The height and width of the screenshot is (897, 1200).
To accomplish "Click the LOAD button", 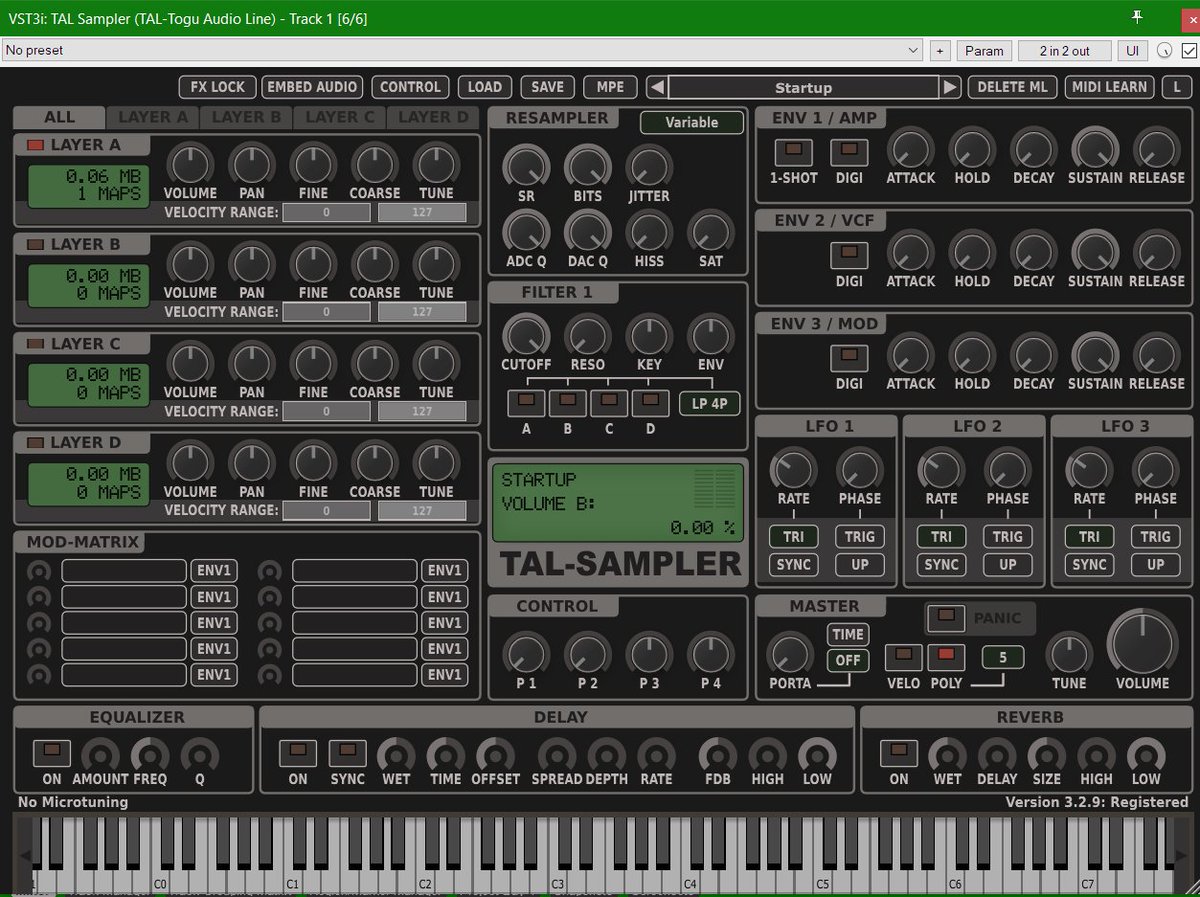I will (485, 87).
